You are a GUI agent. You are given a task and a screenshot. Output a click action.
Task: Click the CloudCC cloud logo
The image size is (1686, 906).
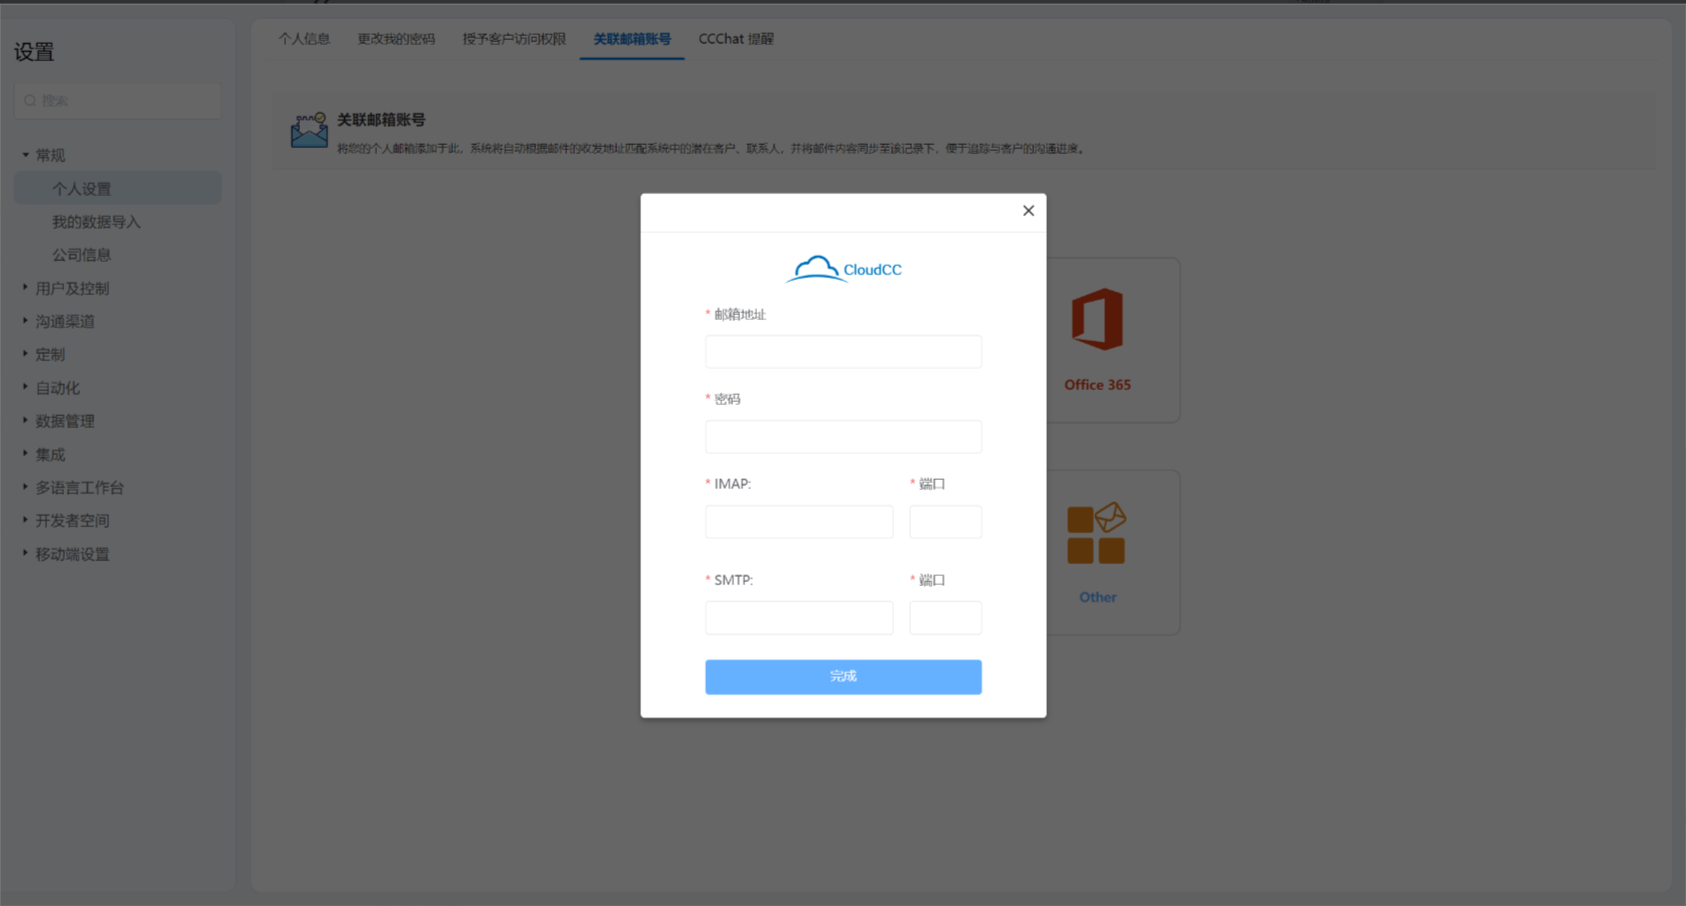point(816,269)
